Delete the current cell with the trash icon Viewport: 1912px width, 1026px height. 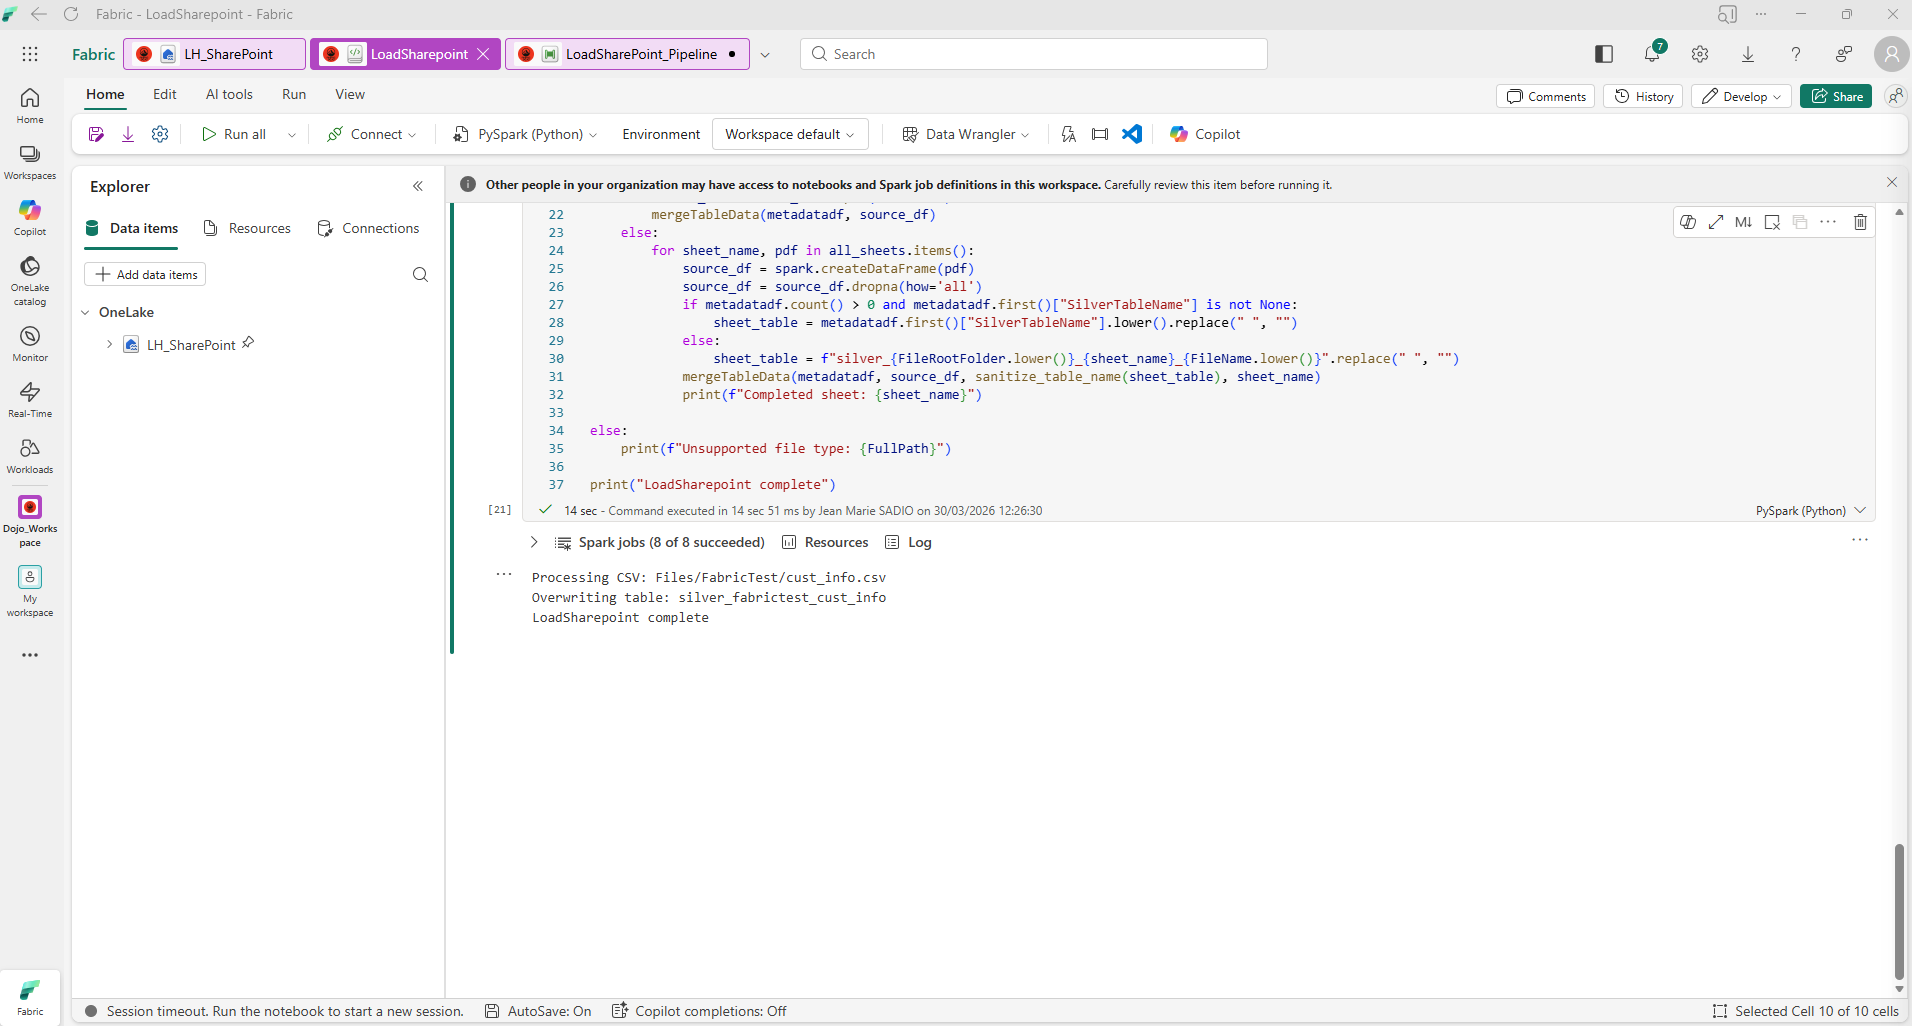point(1860,222)
